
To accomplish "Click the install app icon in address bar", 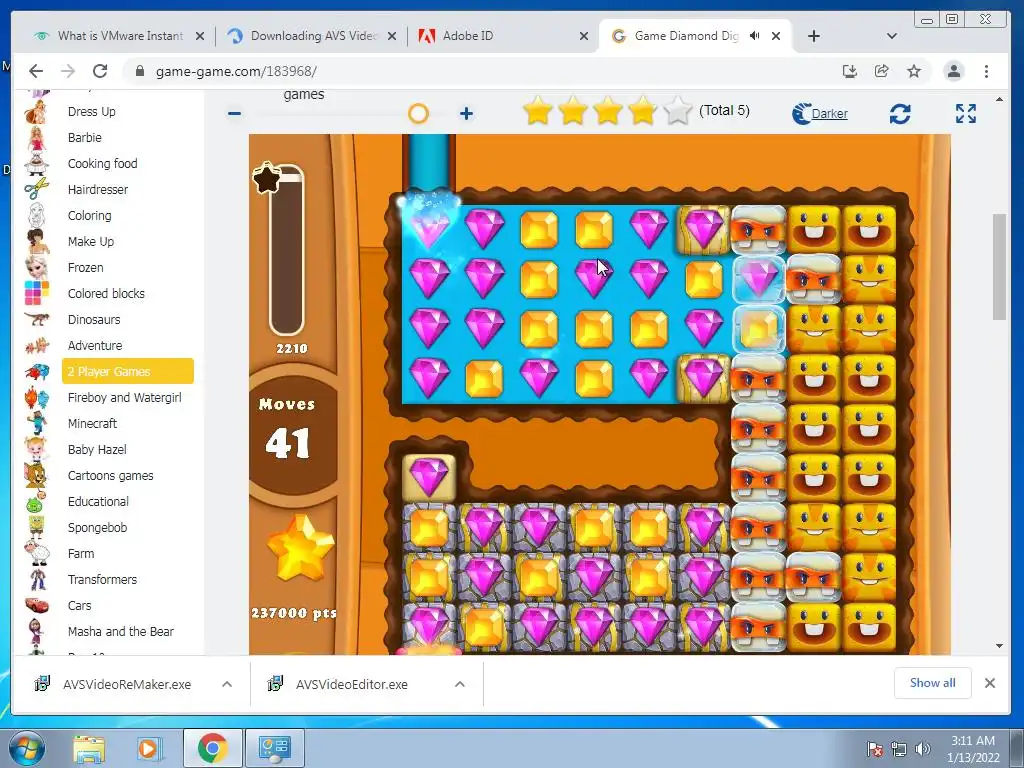I will (x=850, y=71).
